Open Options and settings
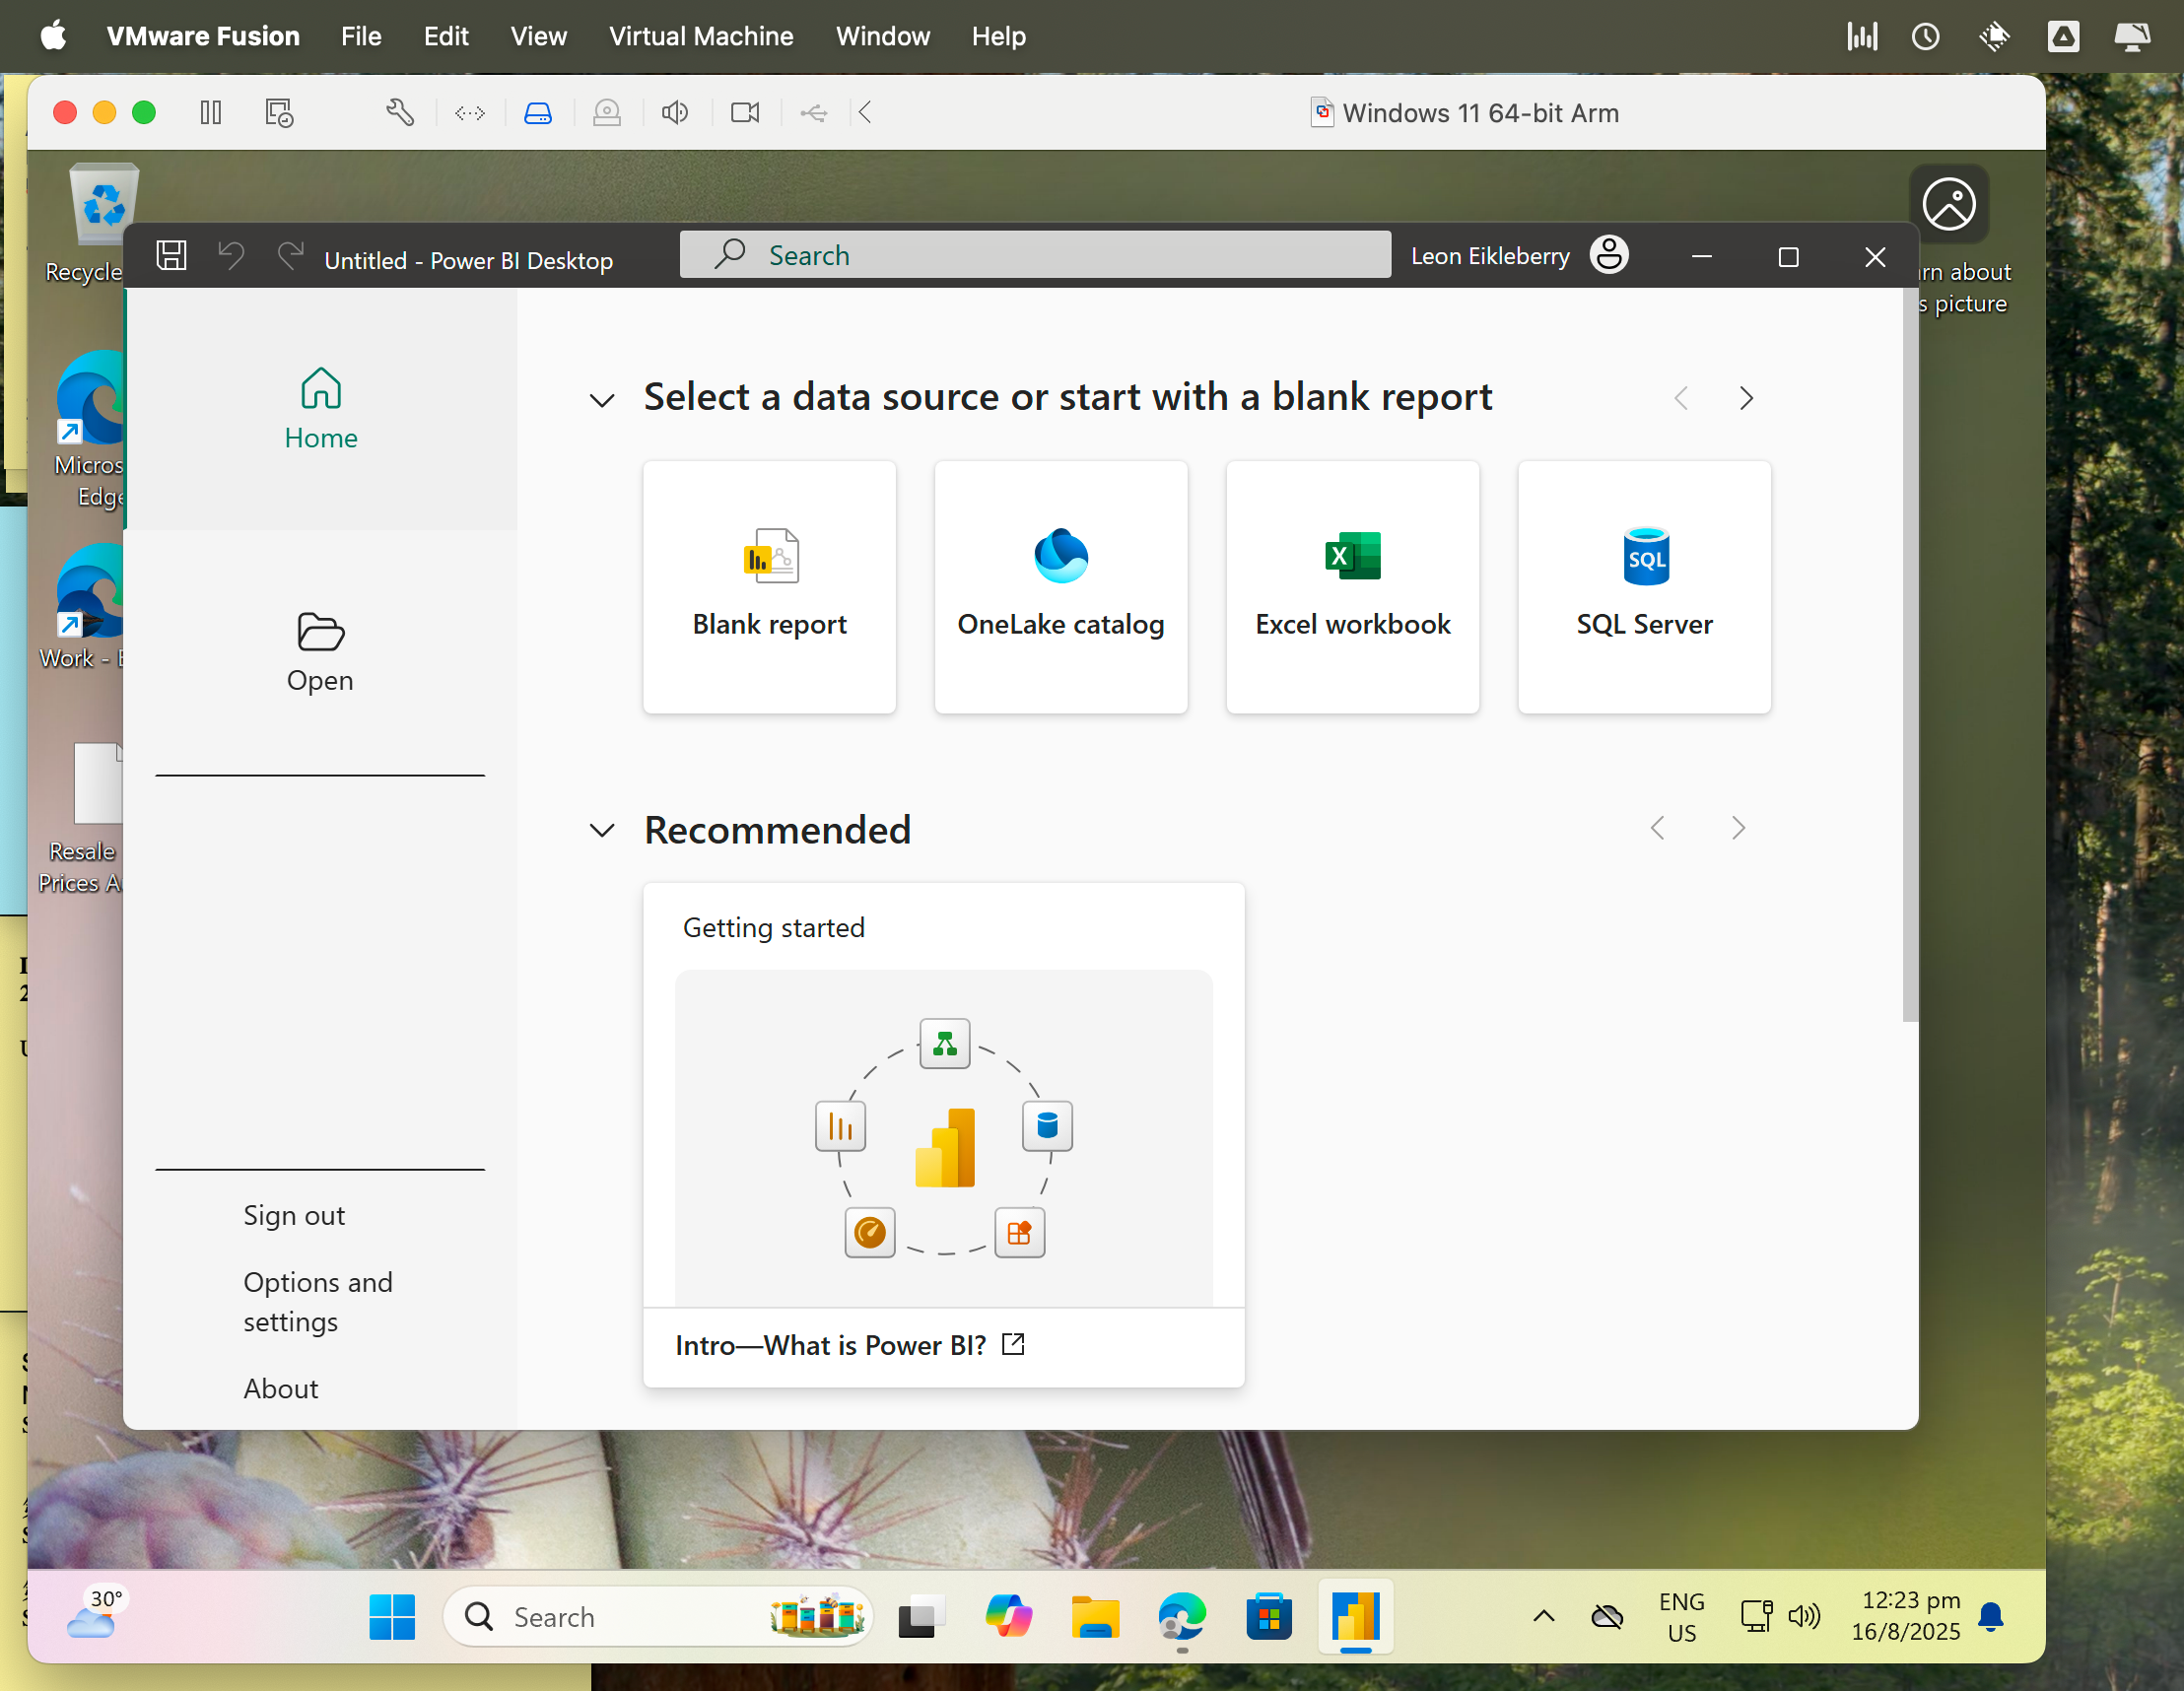 pyautogui.click(x=318, y=1302)
